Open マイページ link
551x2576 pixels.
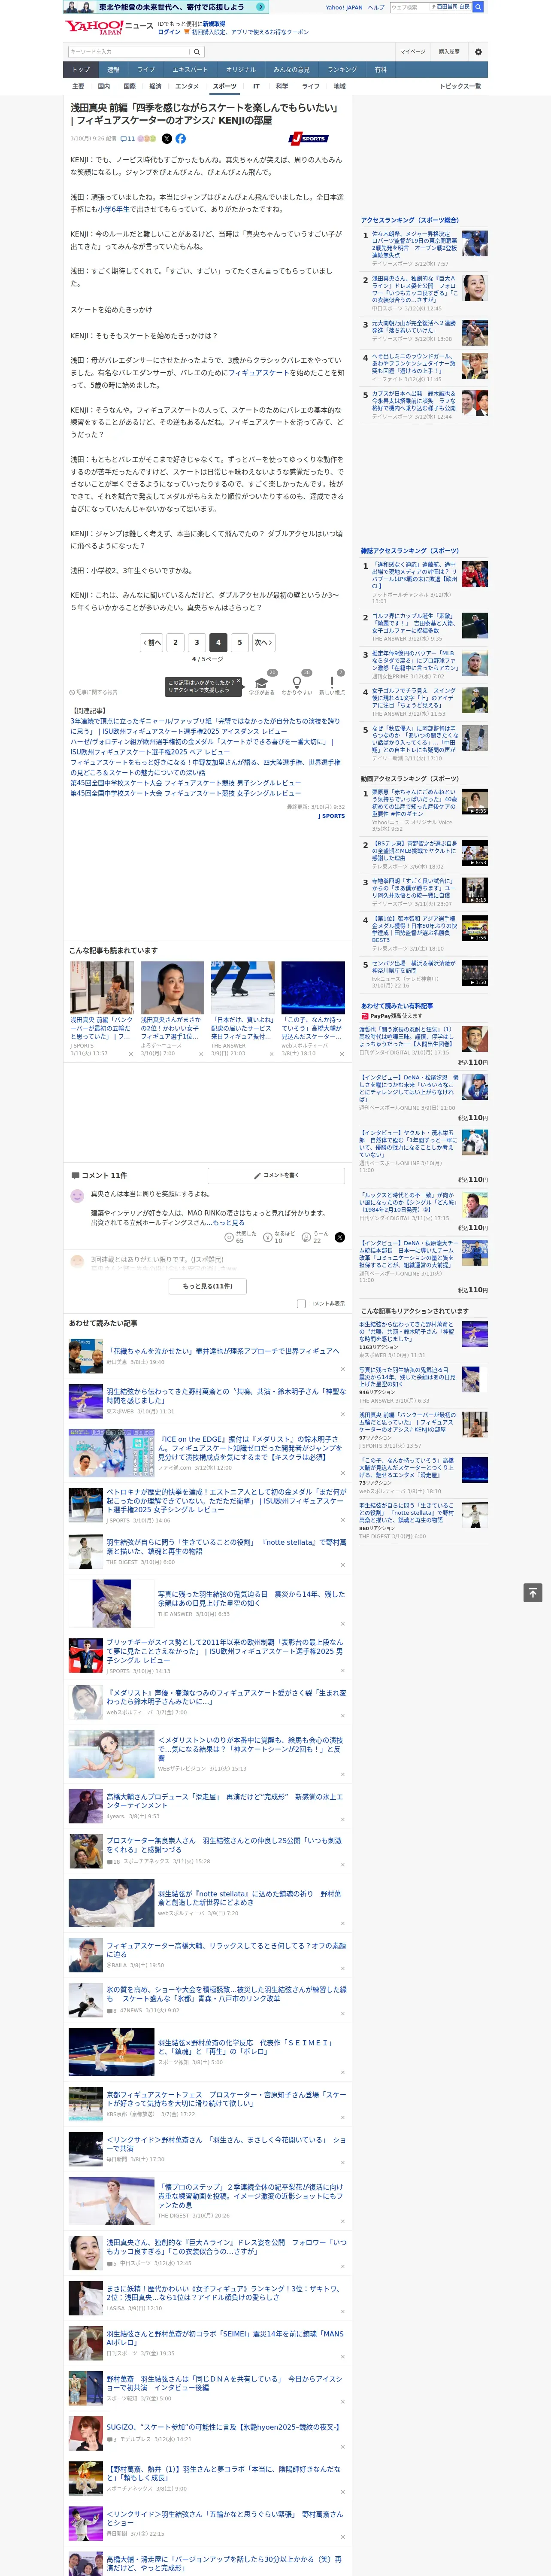pos(413,52)
